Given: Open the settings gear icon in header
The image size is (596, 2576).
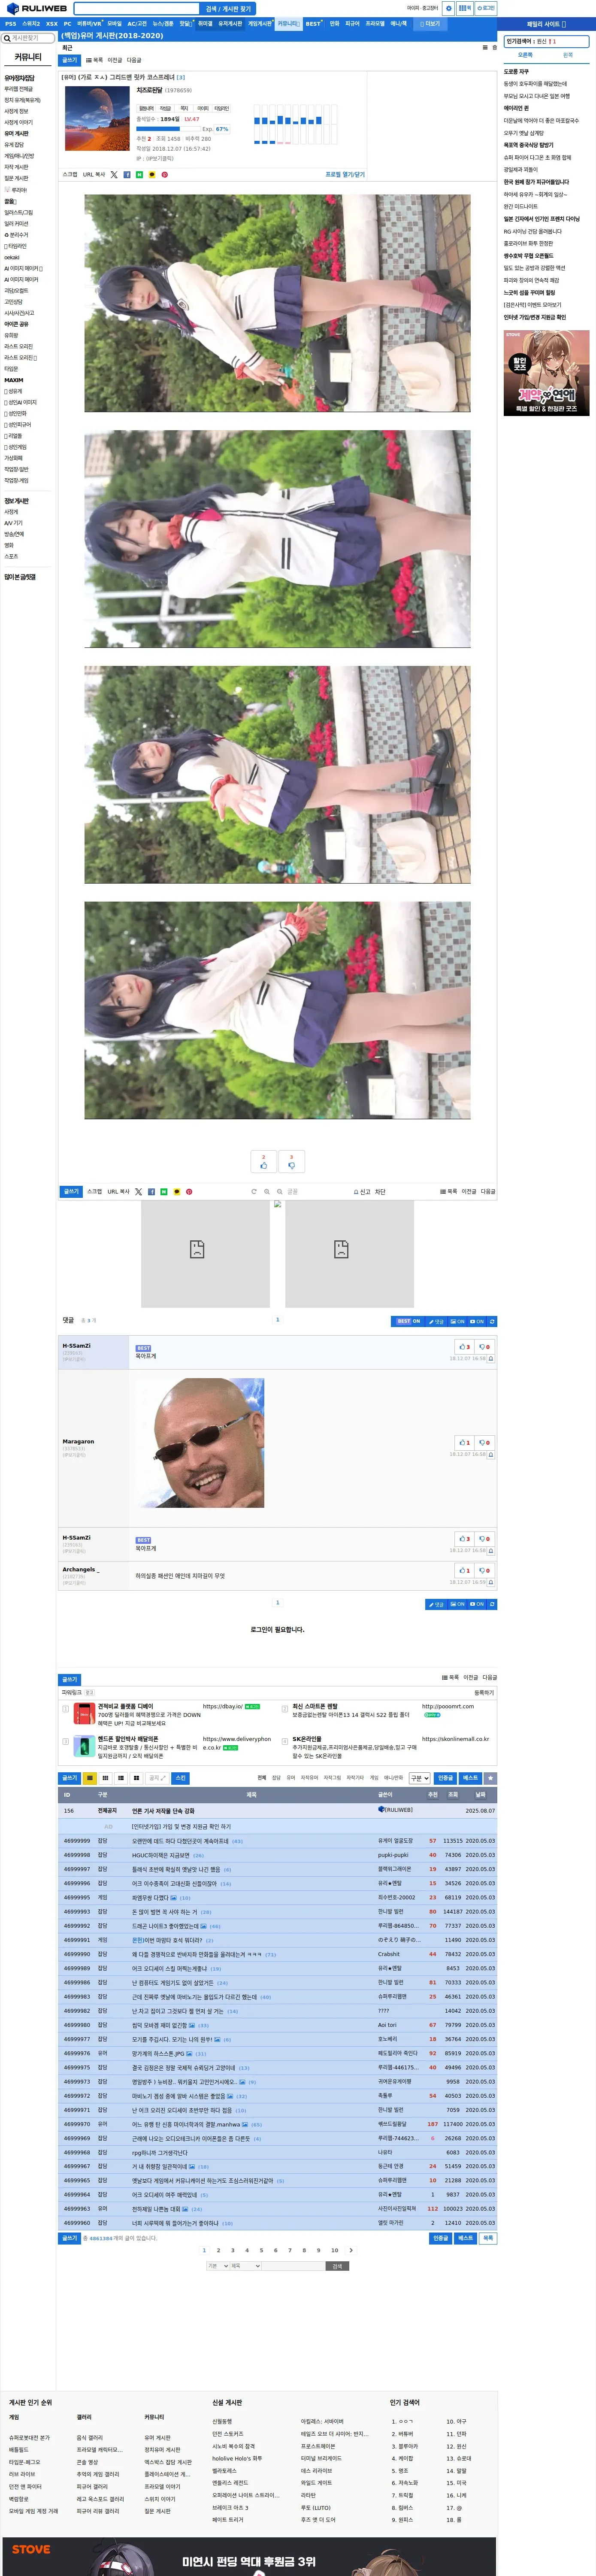Looking at the screenshot, I should coord(449,8).
